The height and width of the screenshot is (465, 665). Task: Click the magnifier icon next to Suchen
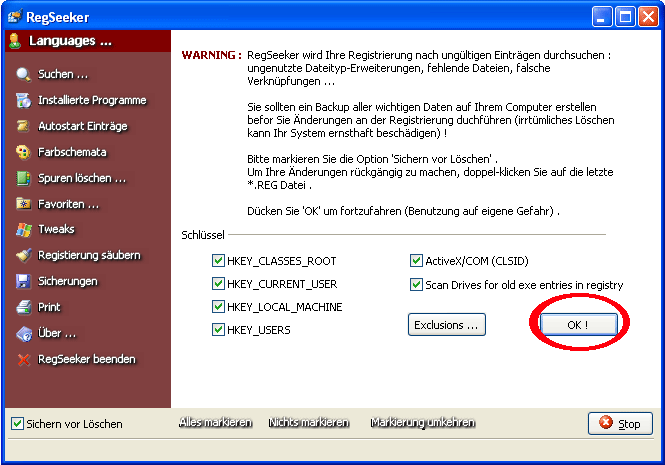(23, 75)
